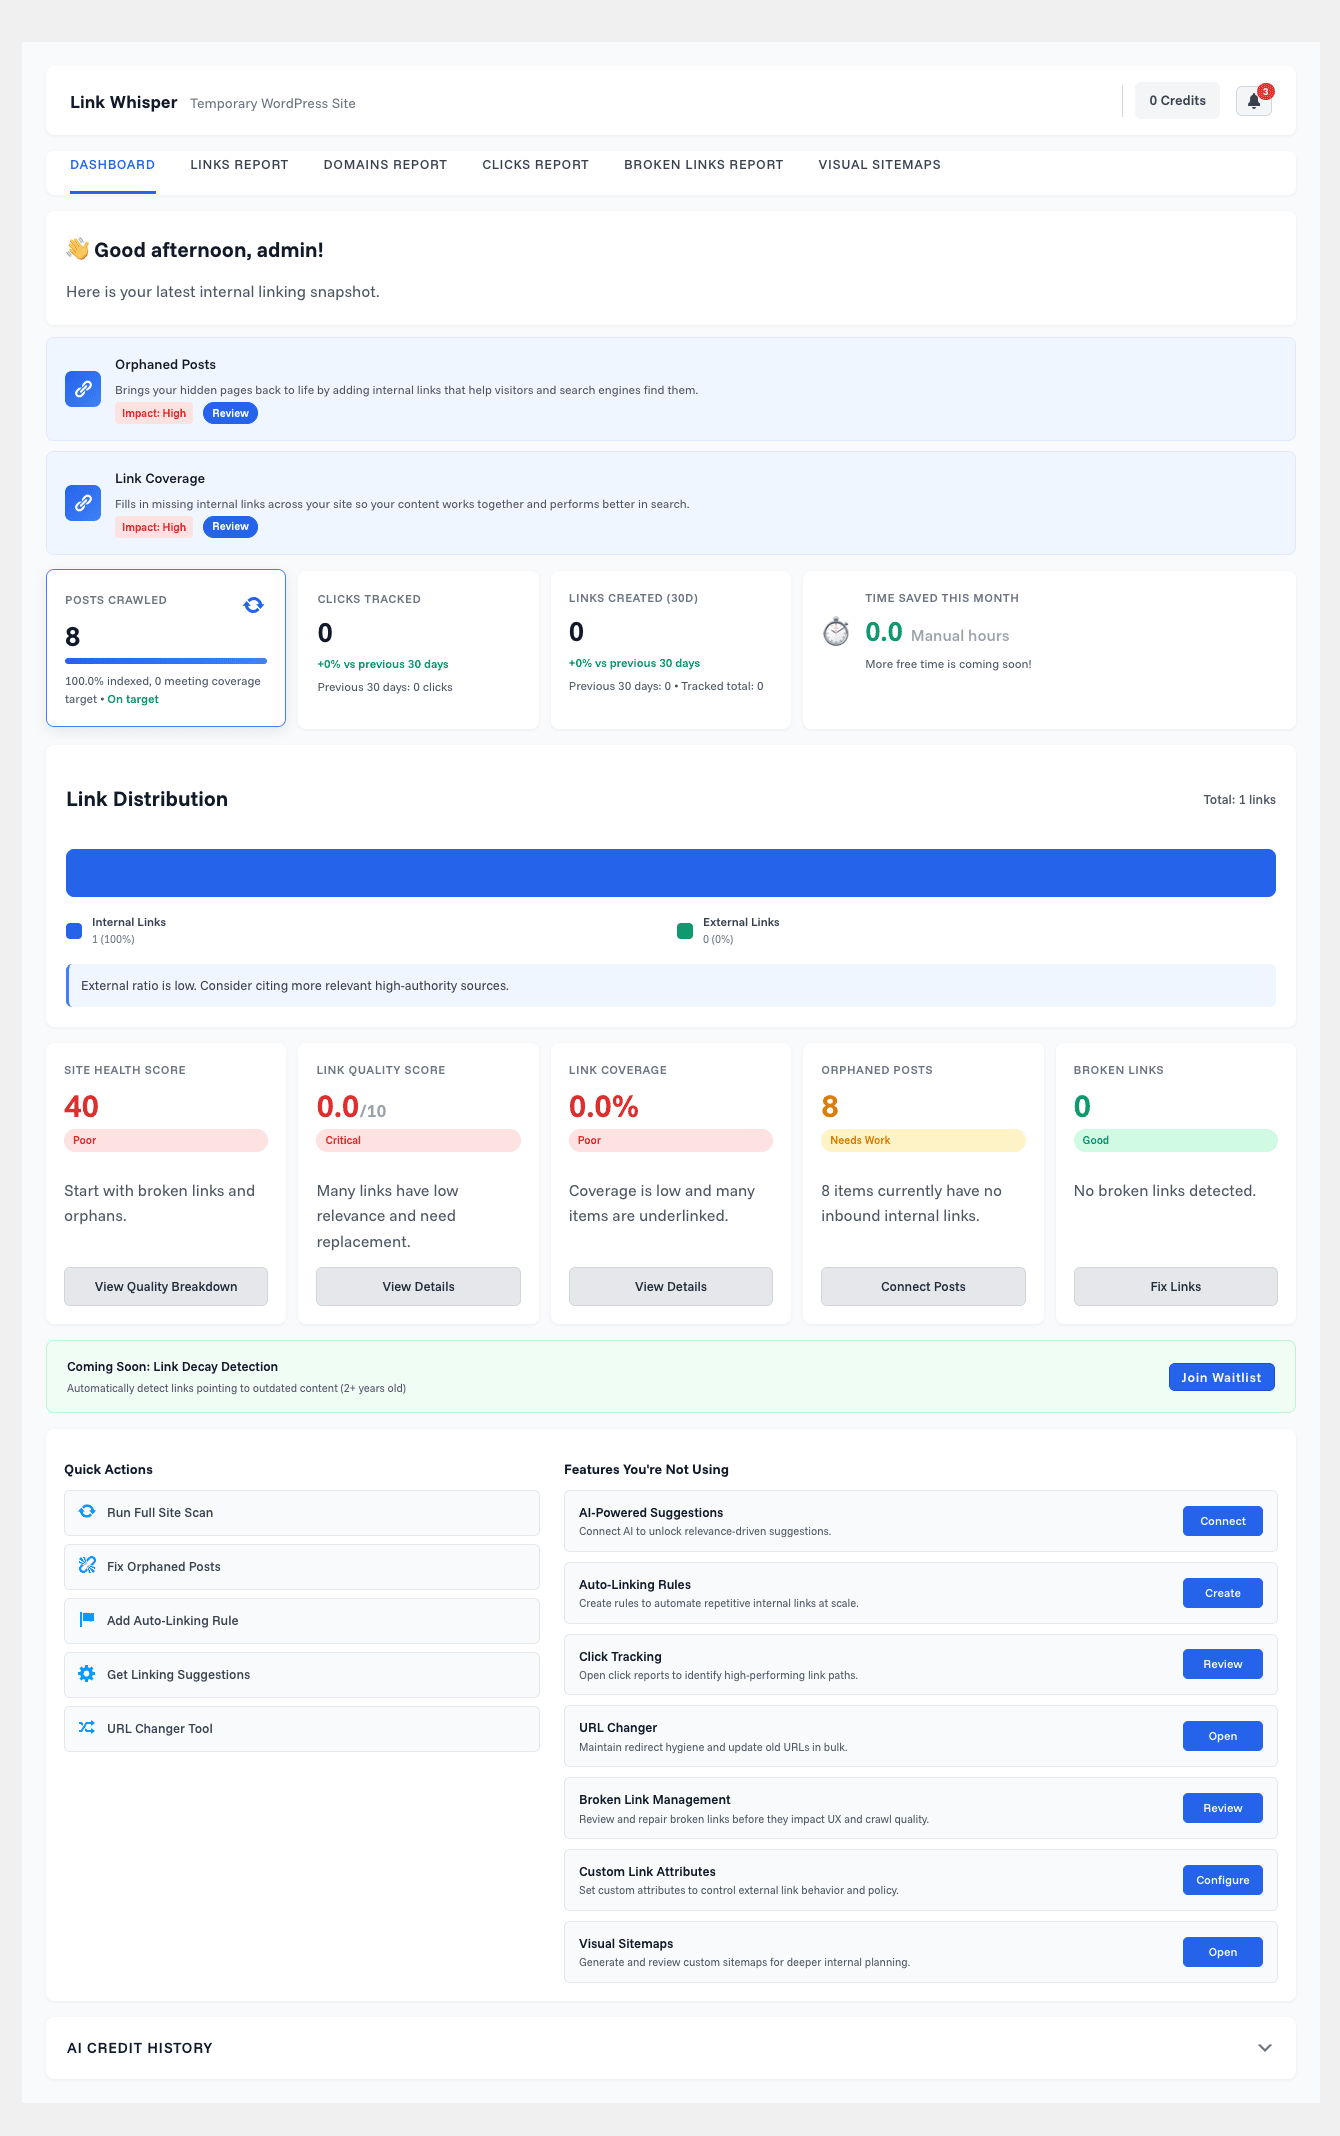Click the waving hand emoji in greeting
The height and width of the screenshot is (2136, 1340).
[78, 249]
